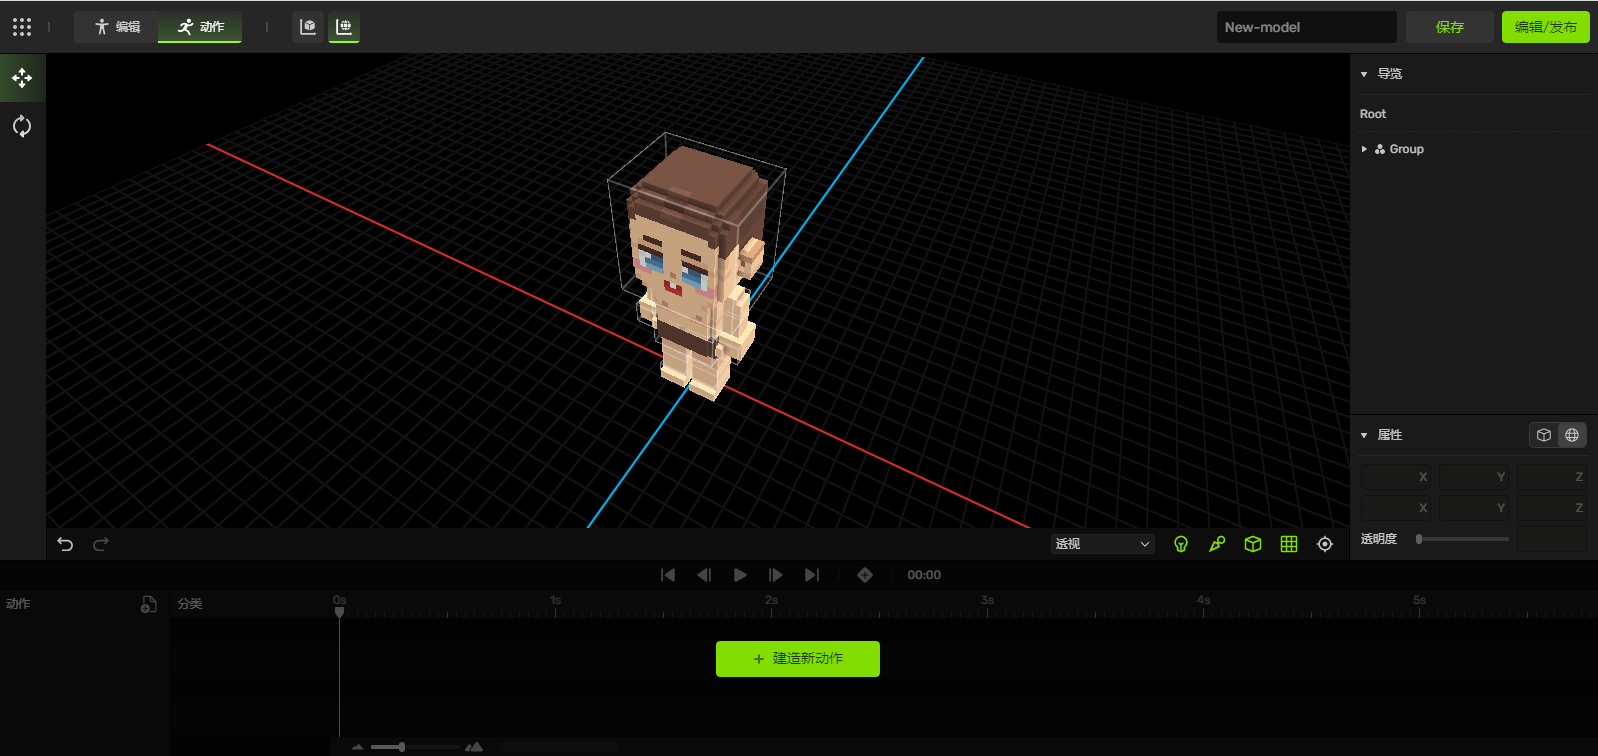Toggle the cube view button in top toolbar
Viewport: 1598px width, 756px height.
tap(308, 27)
